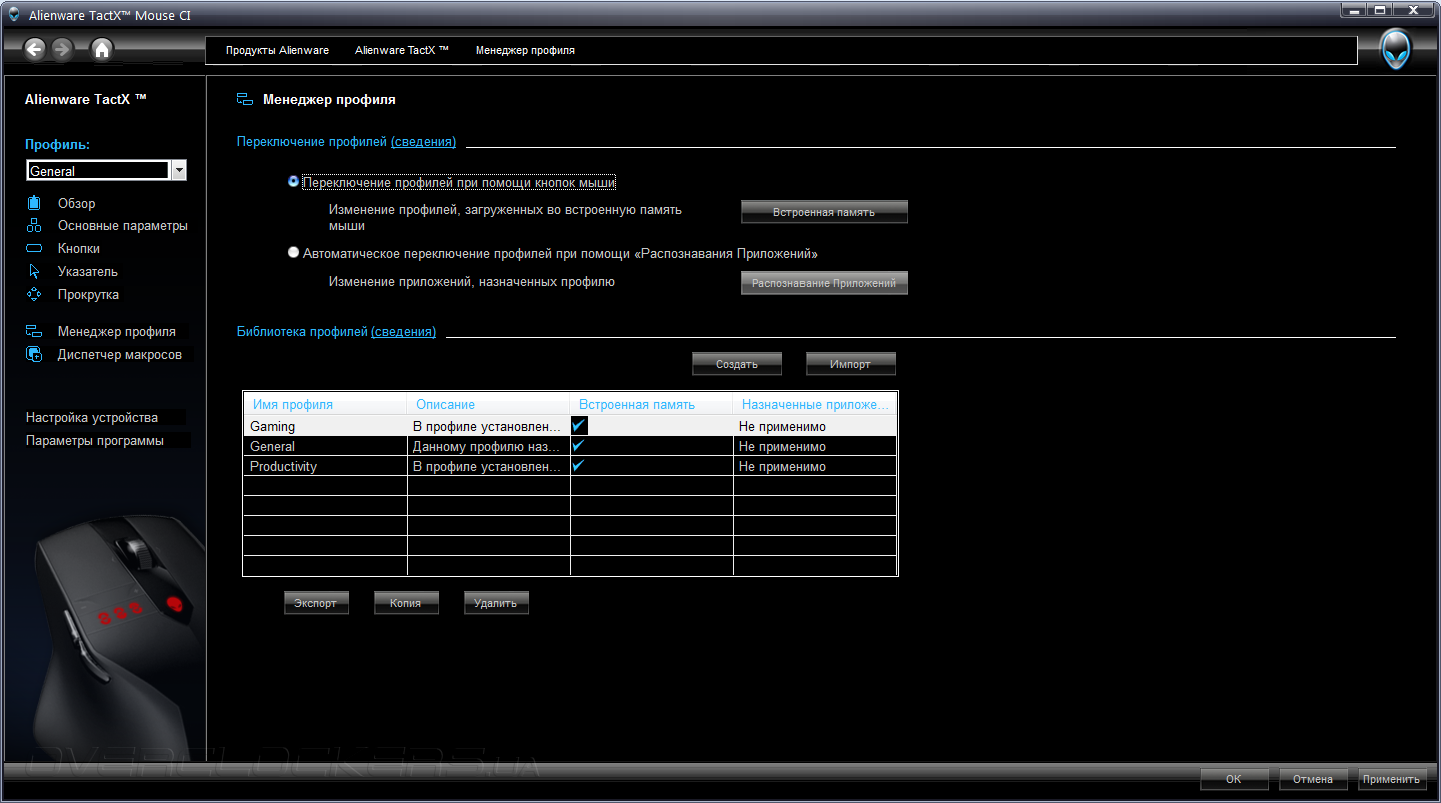The image size is (1441, 803).
Task: Select the Gaming profile name cell
Action: click(x=326, y=426)
